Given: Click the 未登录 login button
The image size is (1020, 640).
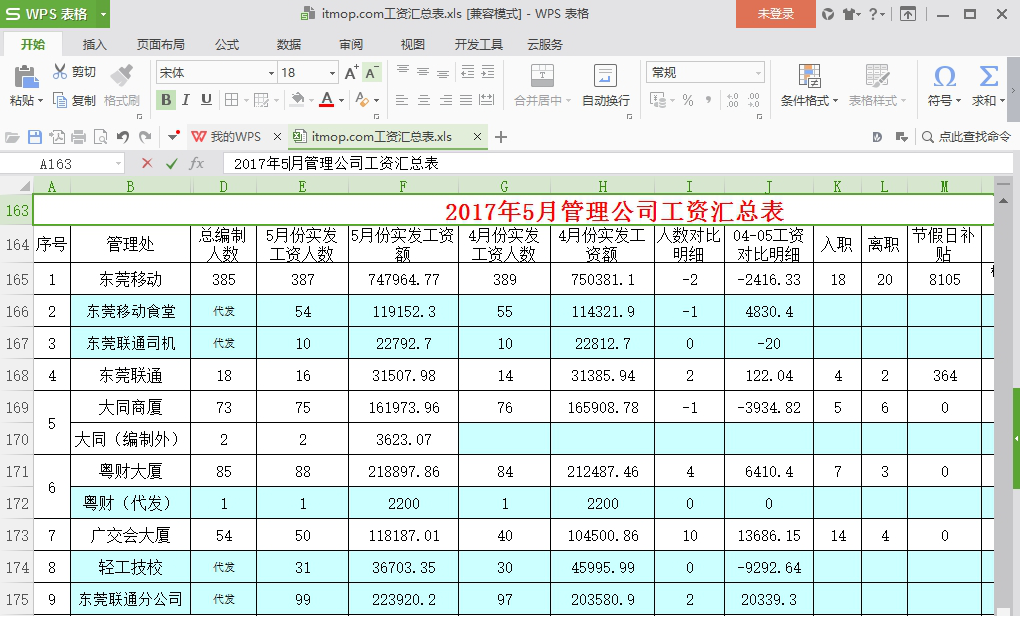Looking at the screenshot, I should [775, 14].
